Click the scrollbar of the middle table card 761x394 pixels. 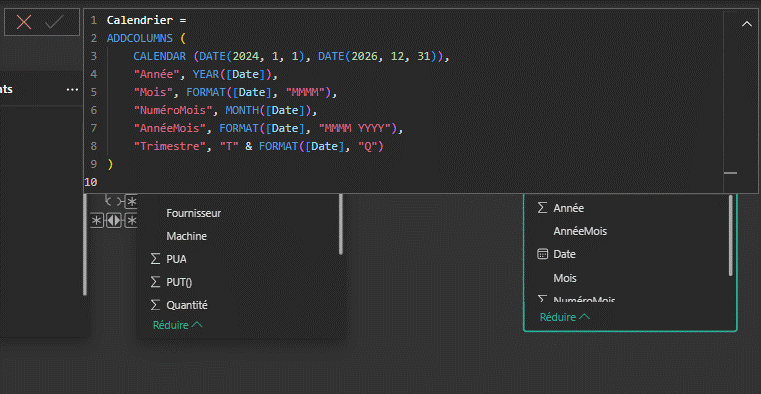pos(341,224)
